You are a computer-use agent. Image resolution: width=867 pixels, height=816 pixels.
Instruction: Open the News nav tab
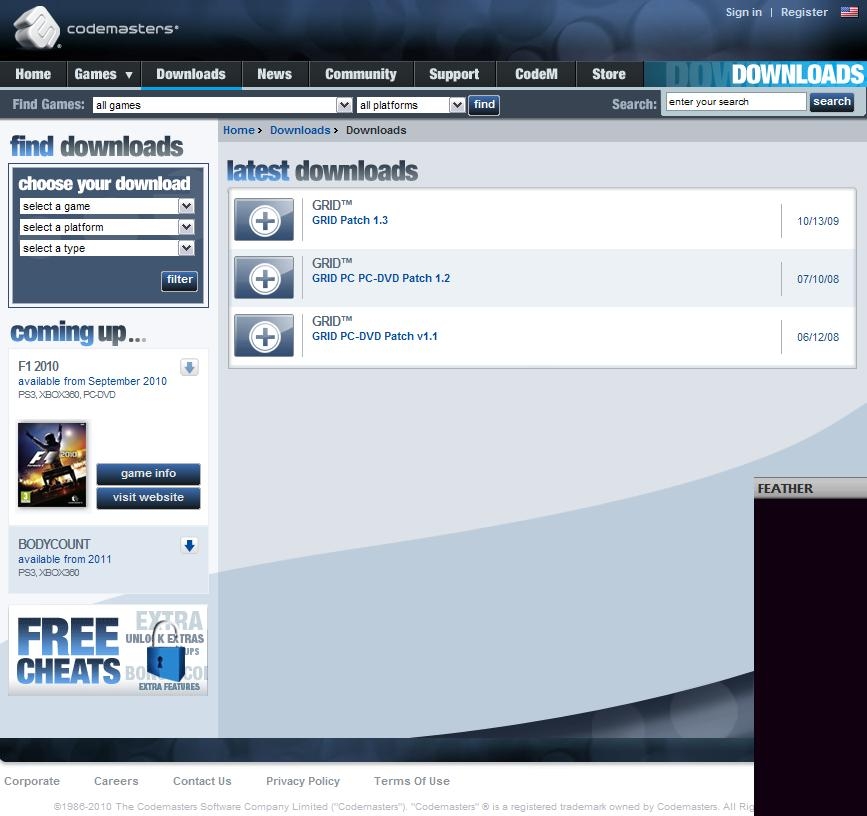275,74
